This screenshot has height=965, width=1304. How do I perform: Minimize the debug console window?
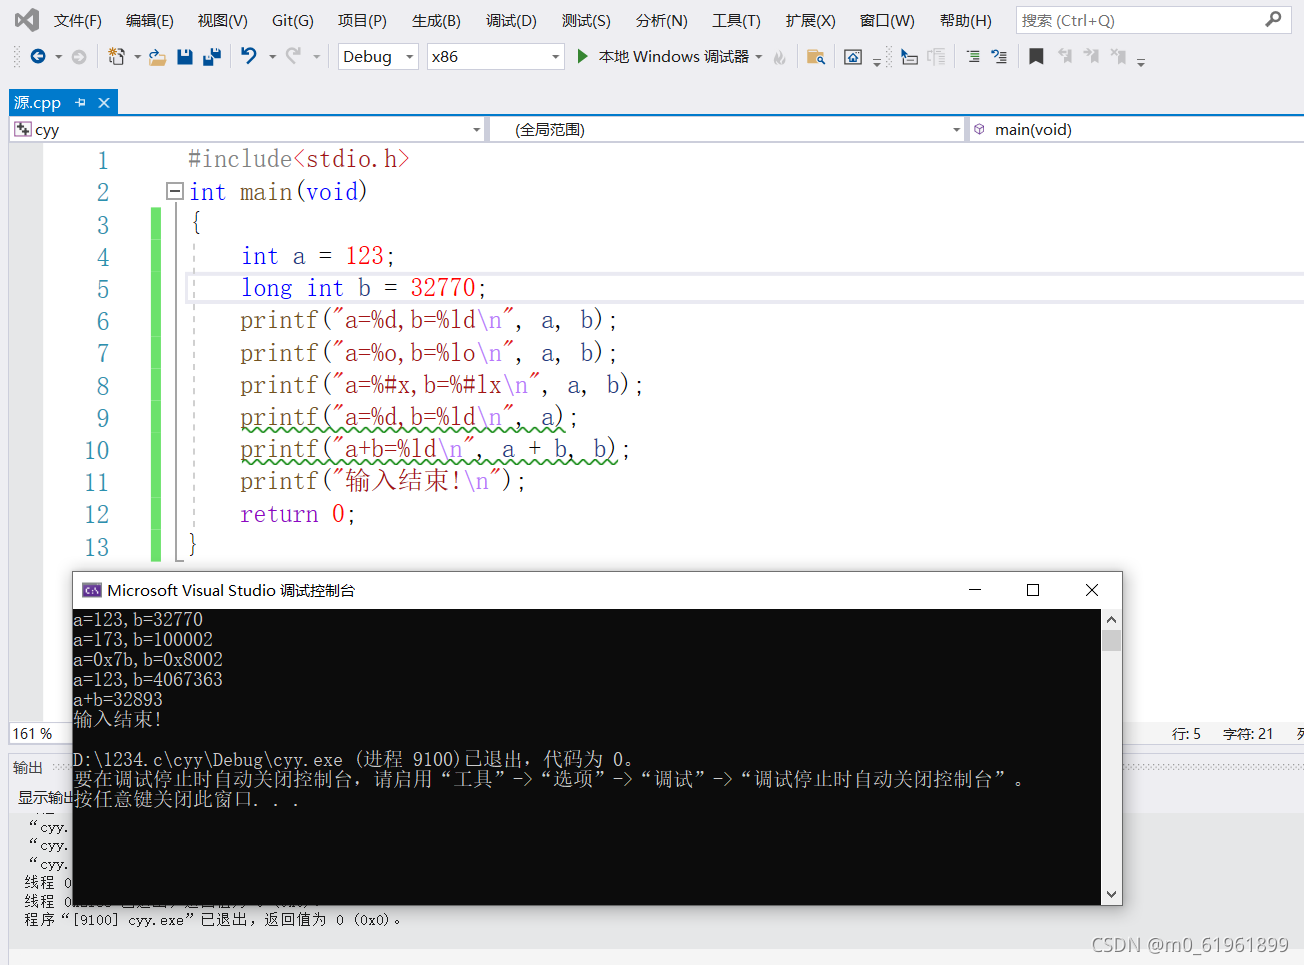click(x=975, y=590)
